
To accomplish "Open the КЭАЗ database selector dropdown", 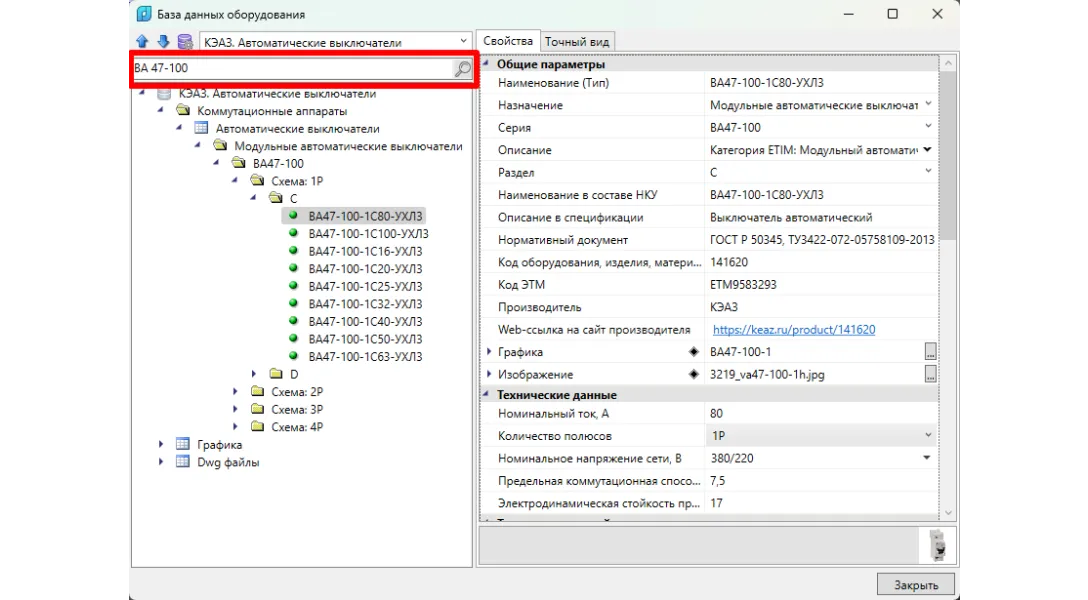I will click(334, 42).
